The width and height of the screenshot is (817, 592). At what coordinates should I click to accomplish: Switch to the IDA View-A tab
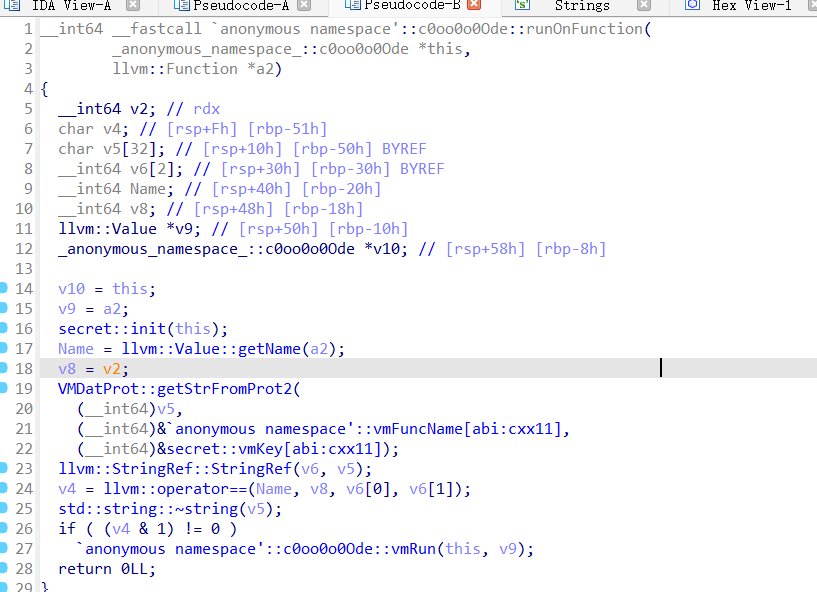pos(71,6)
